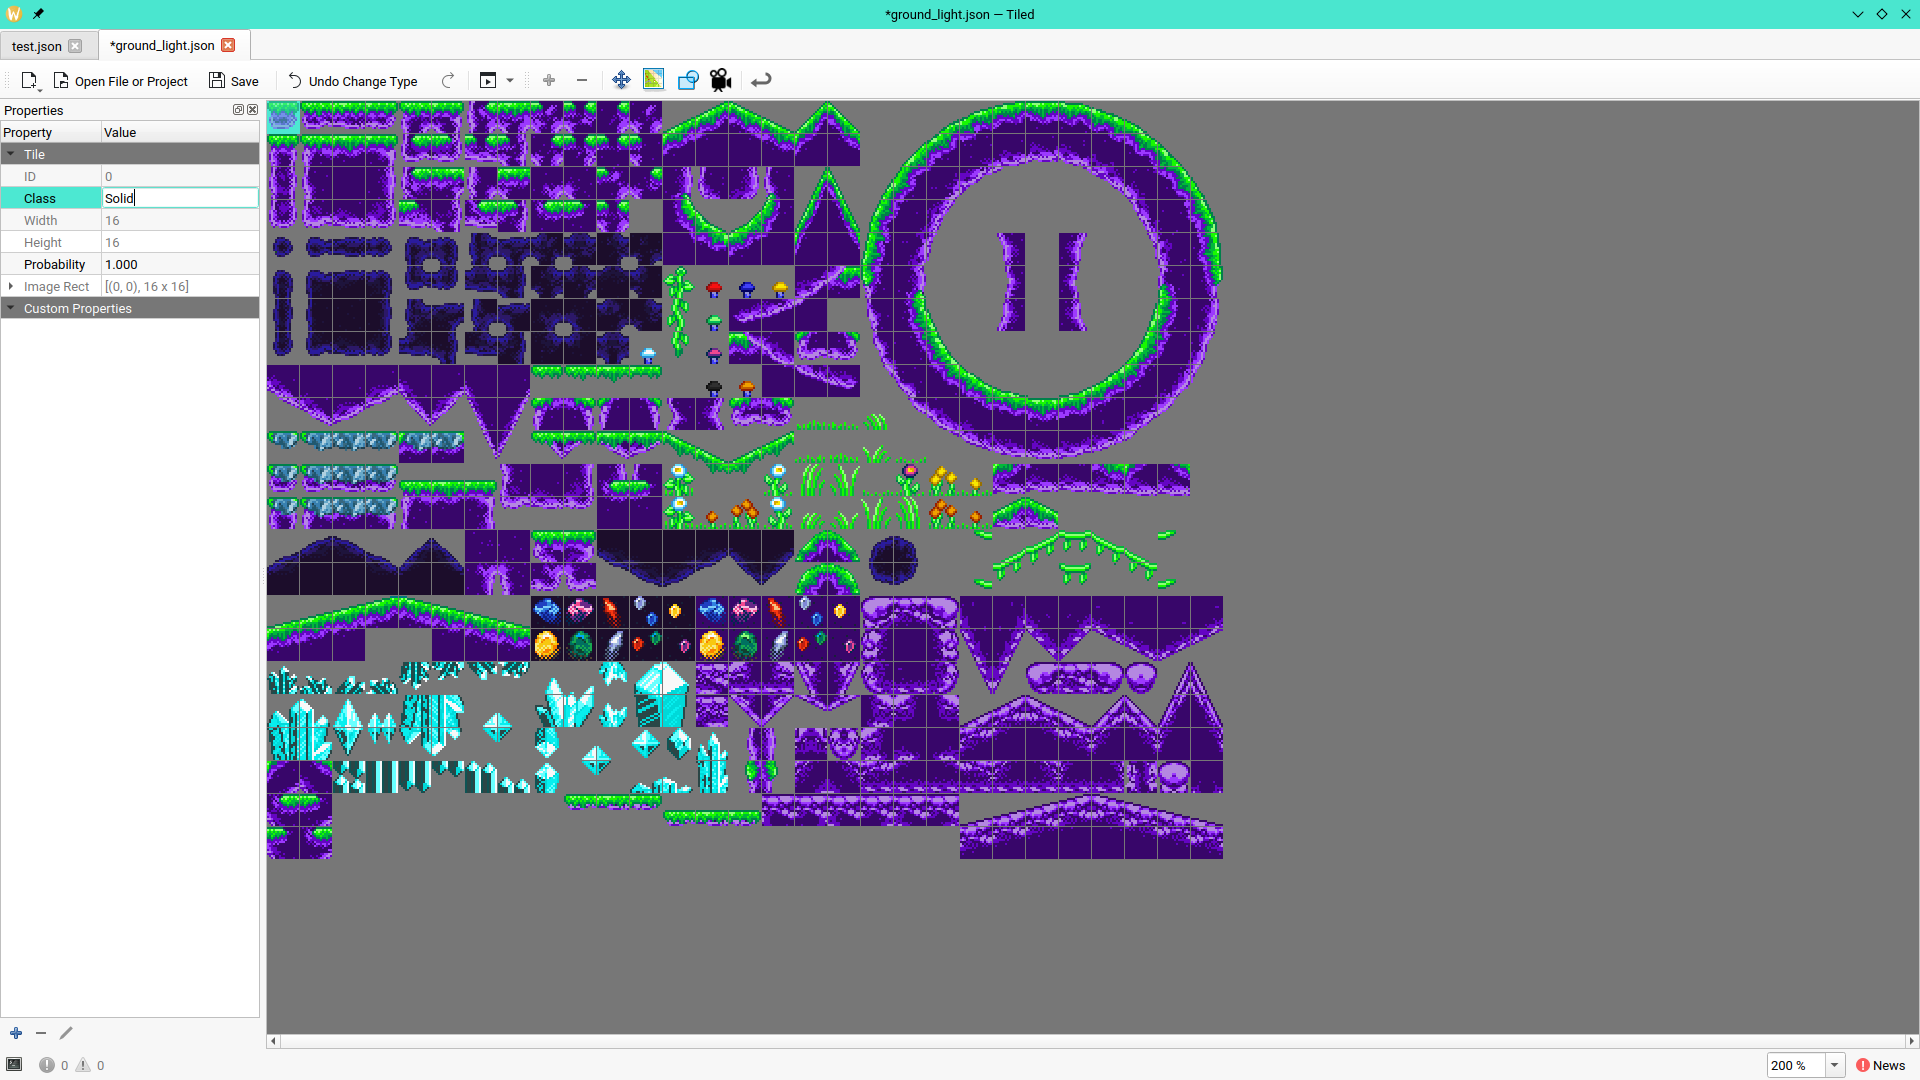The image size is (1920, 1080).
Task: Expand the Image Rect property
Action: [11, 287]
